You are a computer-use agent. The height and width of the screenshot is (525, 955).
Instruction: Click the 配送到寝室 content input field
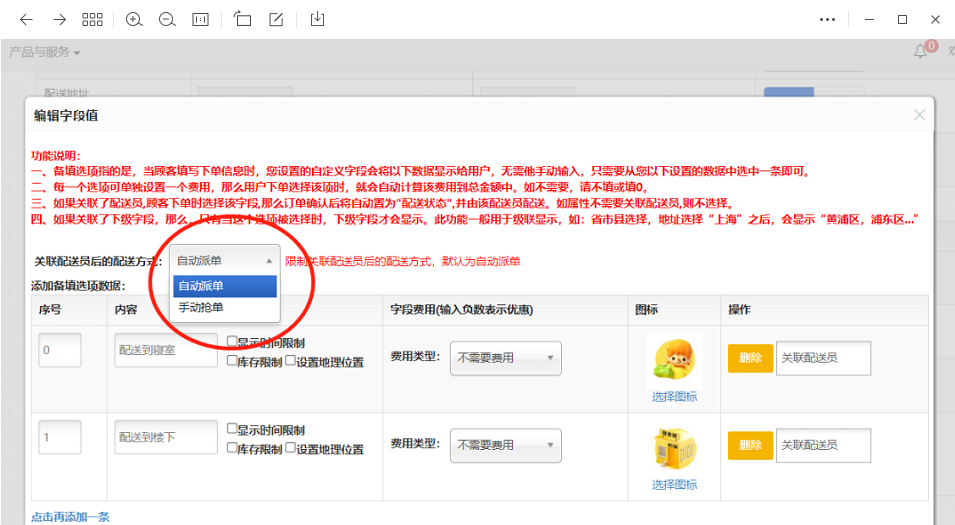[166, 350]
